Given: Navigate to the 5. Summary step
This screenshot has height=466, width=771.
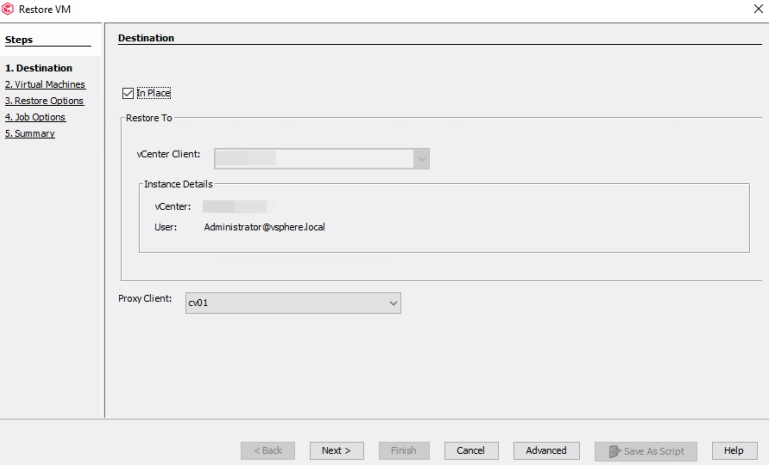Looking at the screenshot, I should pyautogui.click(x=30, y=134).
